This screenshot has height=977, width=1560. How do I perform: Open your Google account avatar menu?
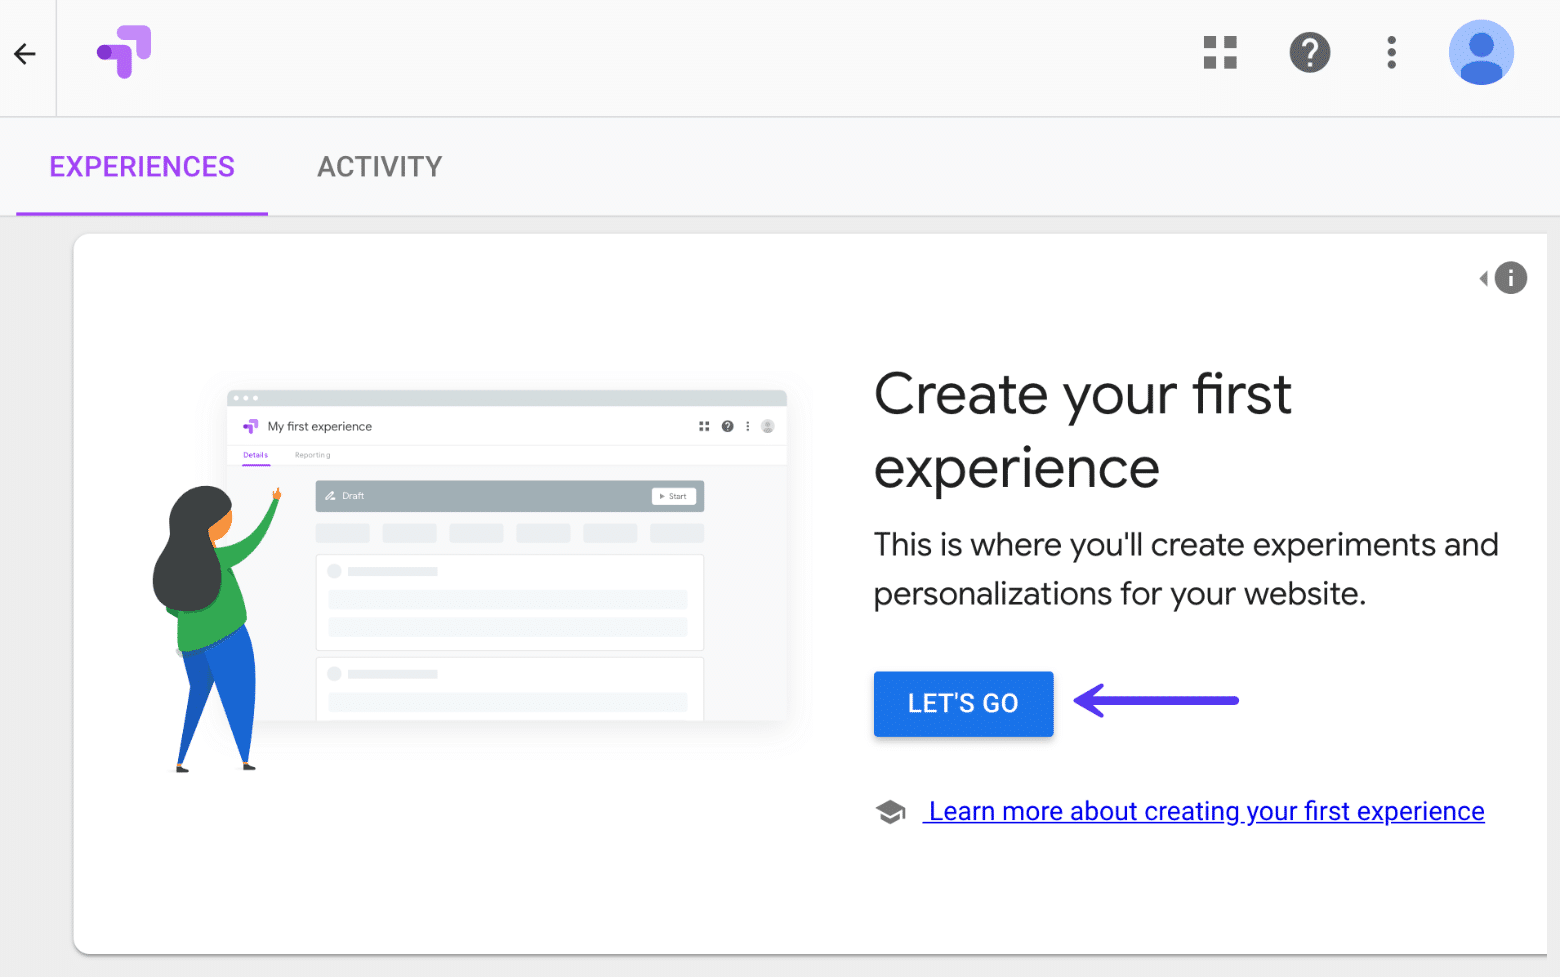pyautogui.click(x=1481, y=52)
